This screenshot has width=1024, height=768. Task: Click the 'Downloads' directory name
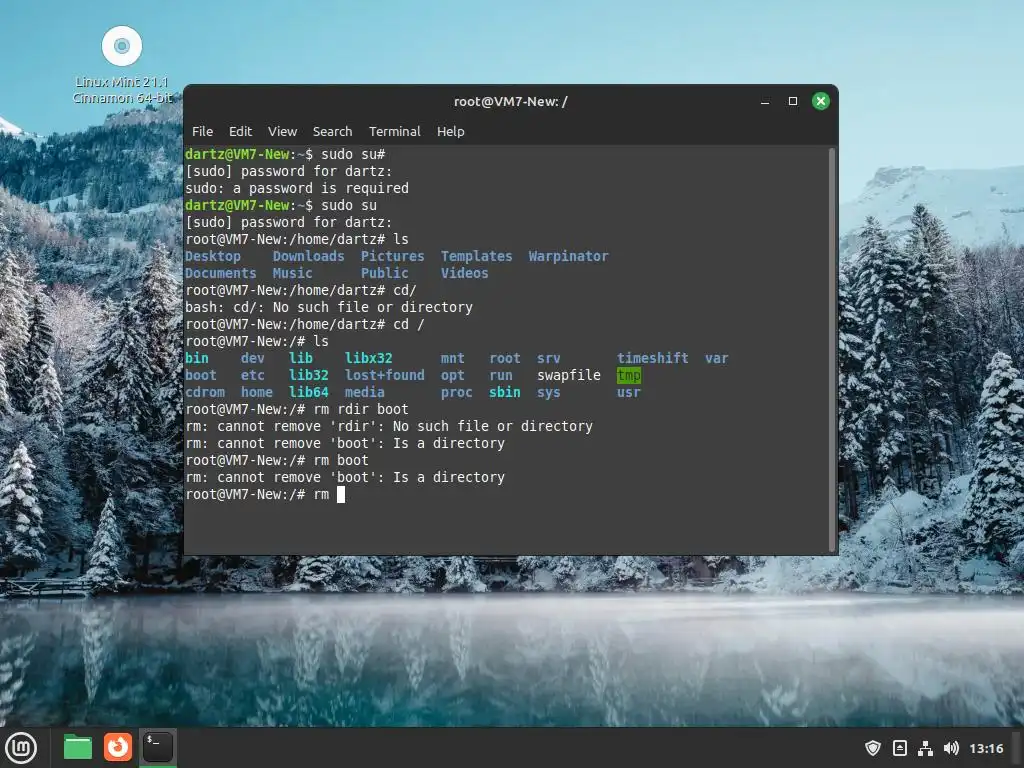[x=308, y=256]
